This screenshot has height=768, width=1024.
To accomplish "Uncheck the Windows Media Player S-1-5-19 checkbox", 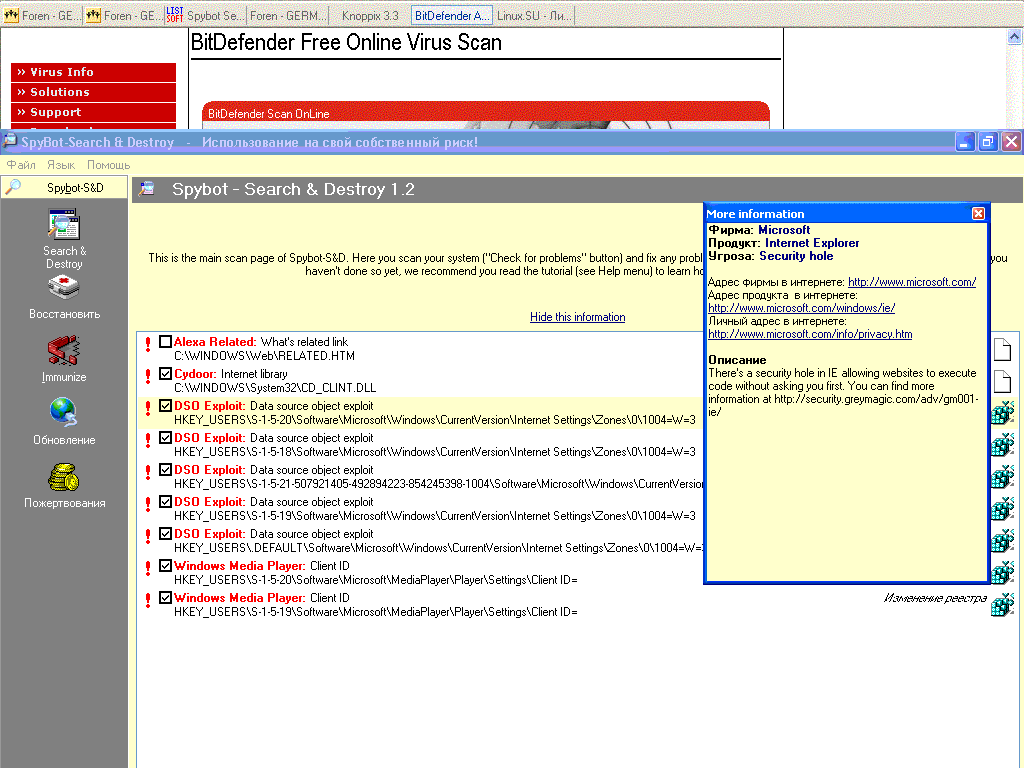I will click(x=165, y=598).
